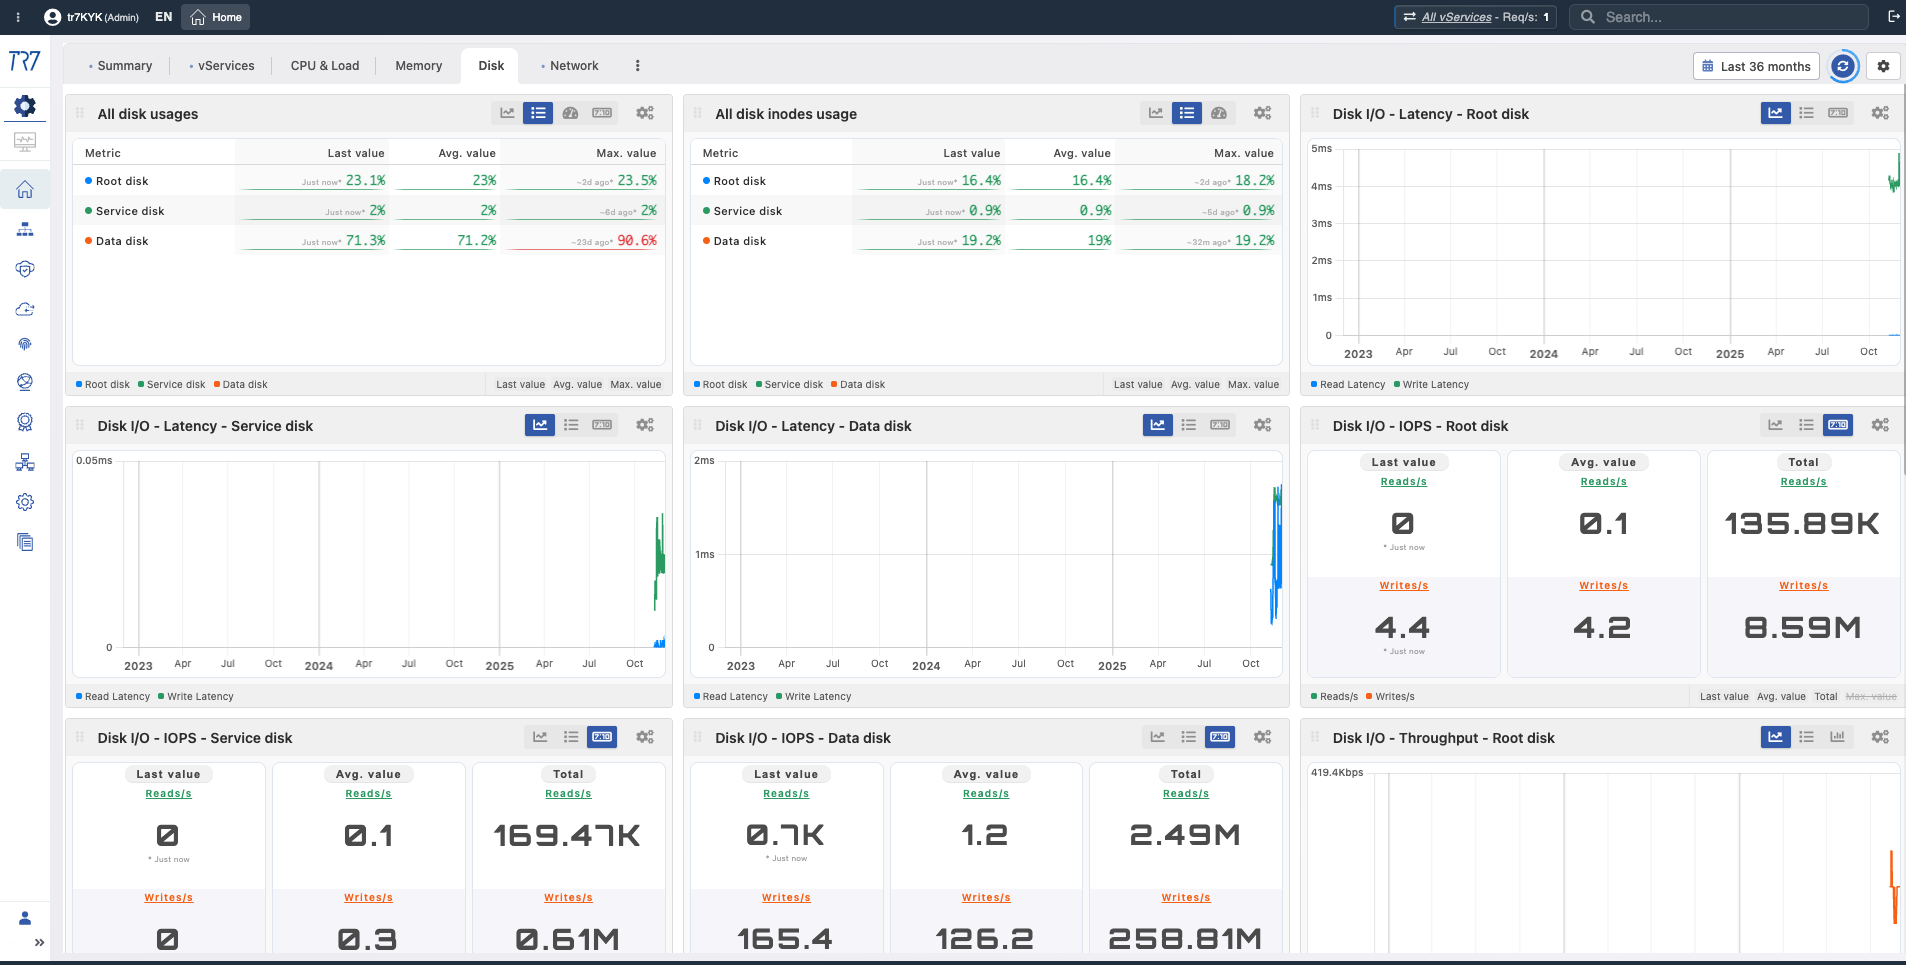Switch to the CPU & Load tab
The image size is (1906, 965).
click(x=325, y=66)
